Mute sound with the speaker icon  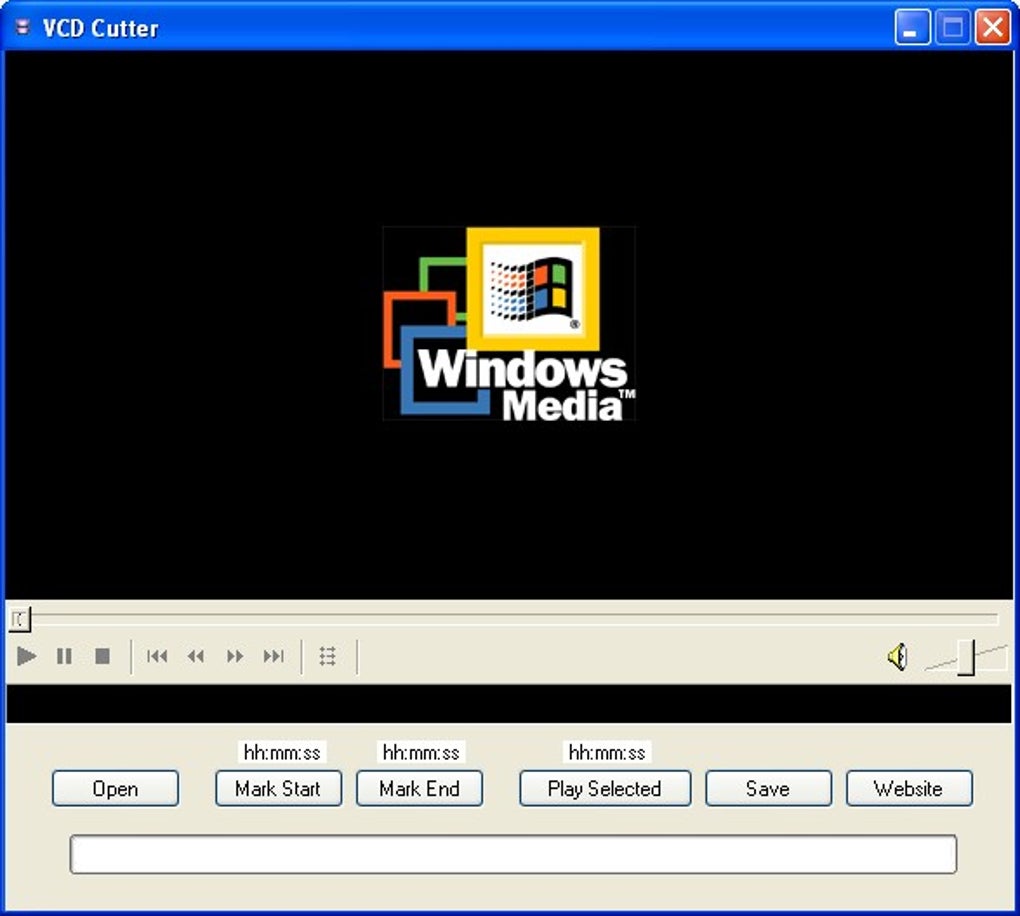[898, 656]
